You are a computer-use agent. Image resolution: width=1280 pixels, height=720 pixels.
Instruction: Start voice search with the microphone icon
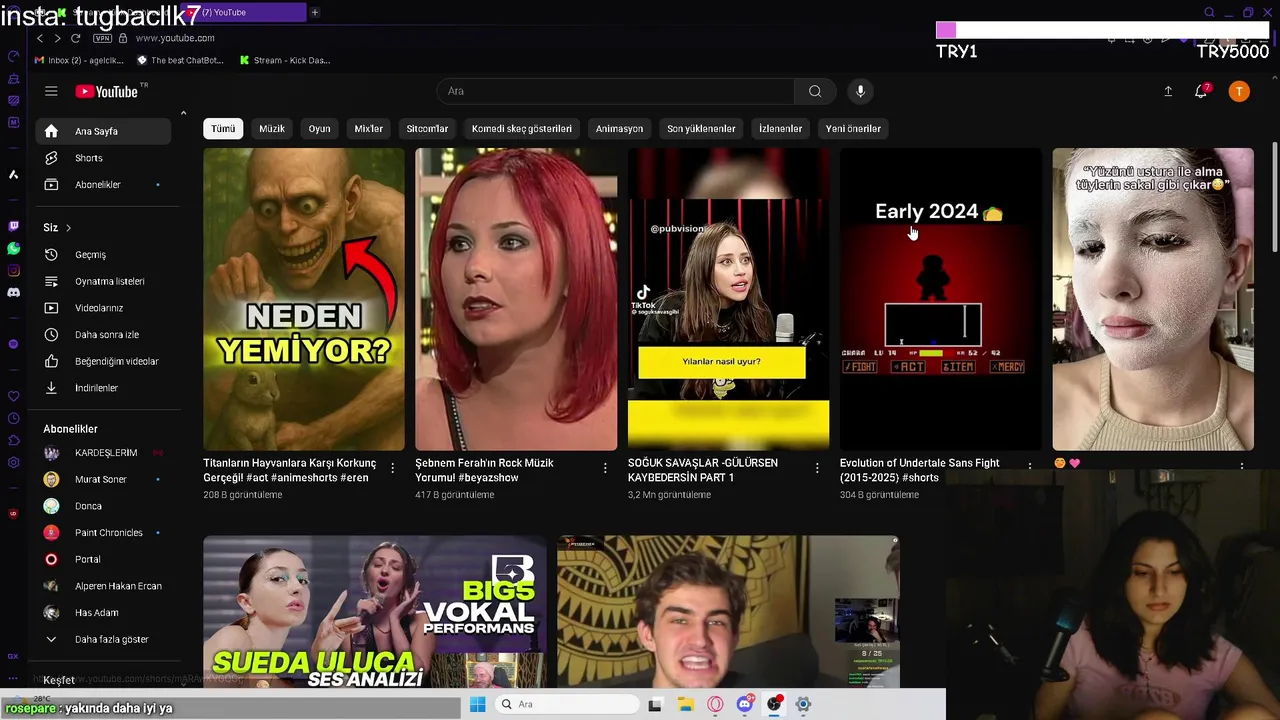860,91
